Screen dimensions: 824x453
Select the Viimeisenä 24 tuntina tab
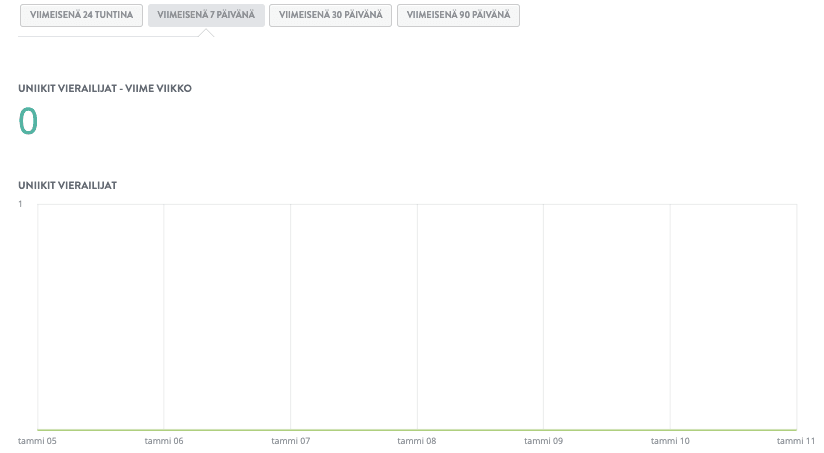pos(81,15)
